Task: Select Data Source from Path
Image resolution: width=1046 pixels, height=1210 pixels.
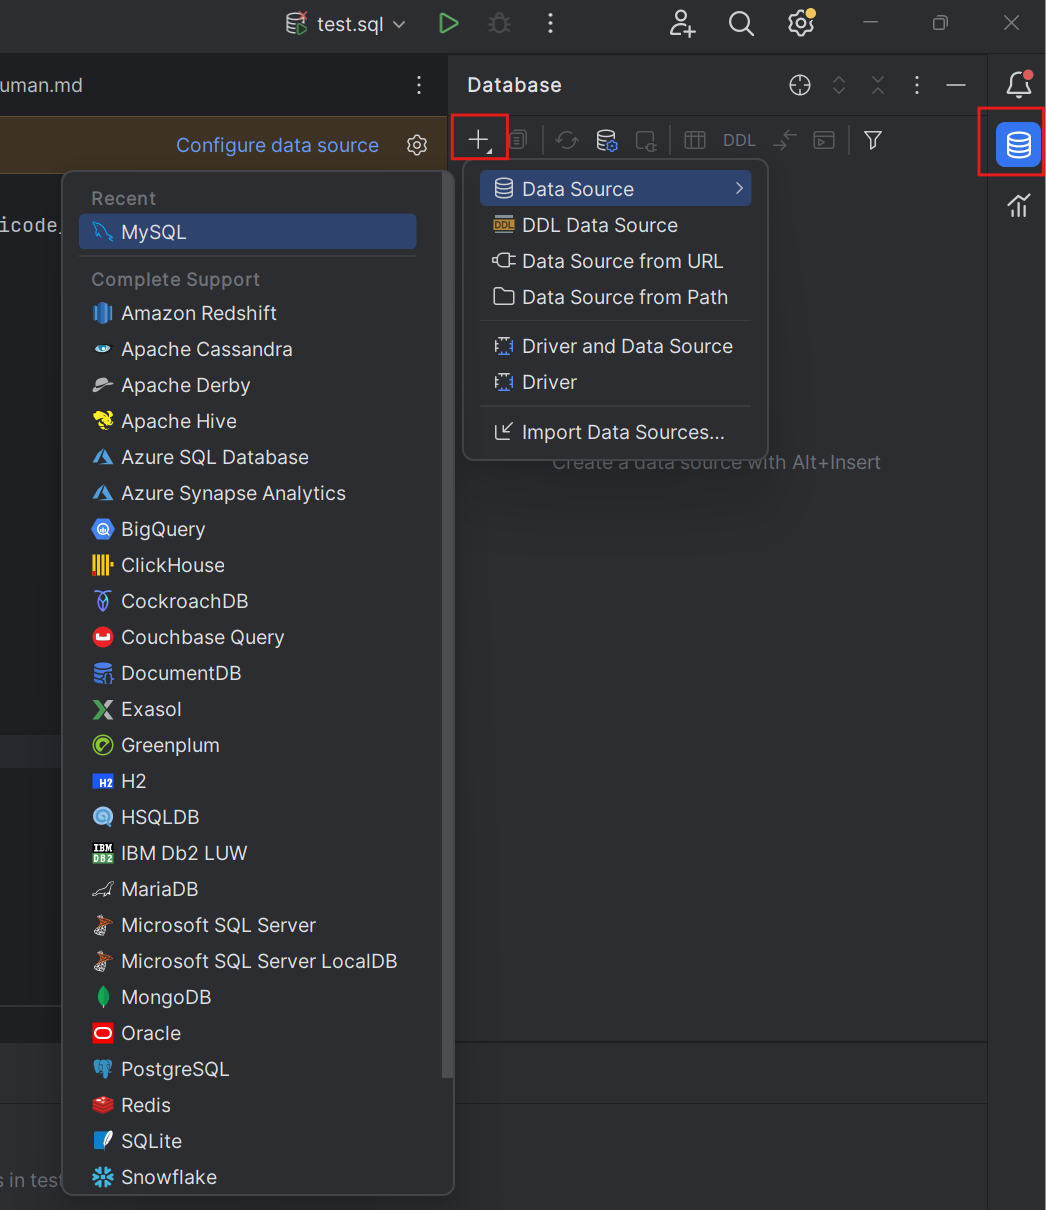Action: pyautogui.click(x=615, y=297)
